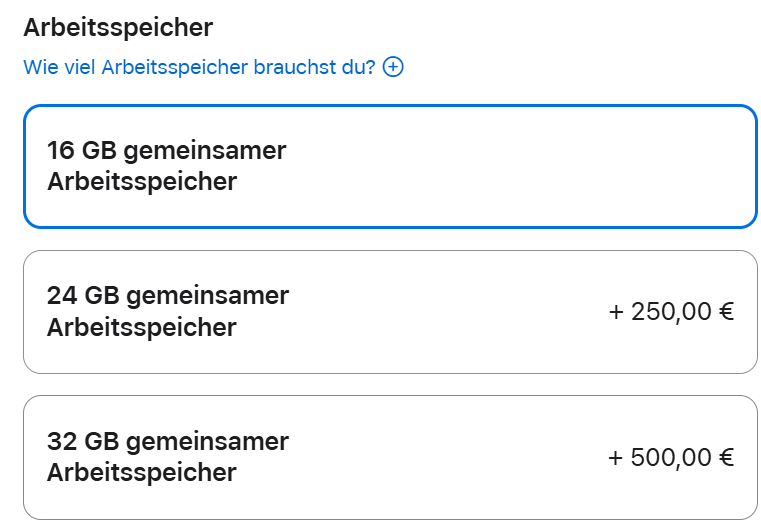Viewport: 761px width, 528px height.
Task: Select the 16 GB gemeinsamer Arbeitsspeicher option
Action: click(390, 166)
